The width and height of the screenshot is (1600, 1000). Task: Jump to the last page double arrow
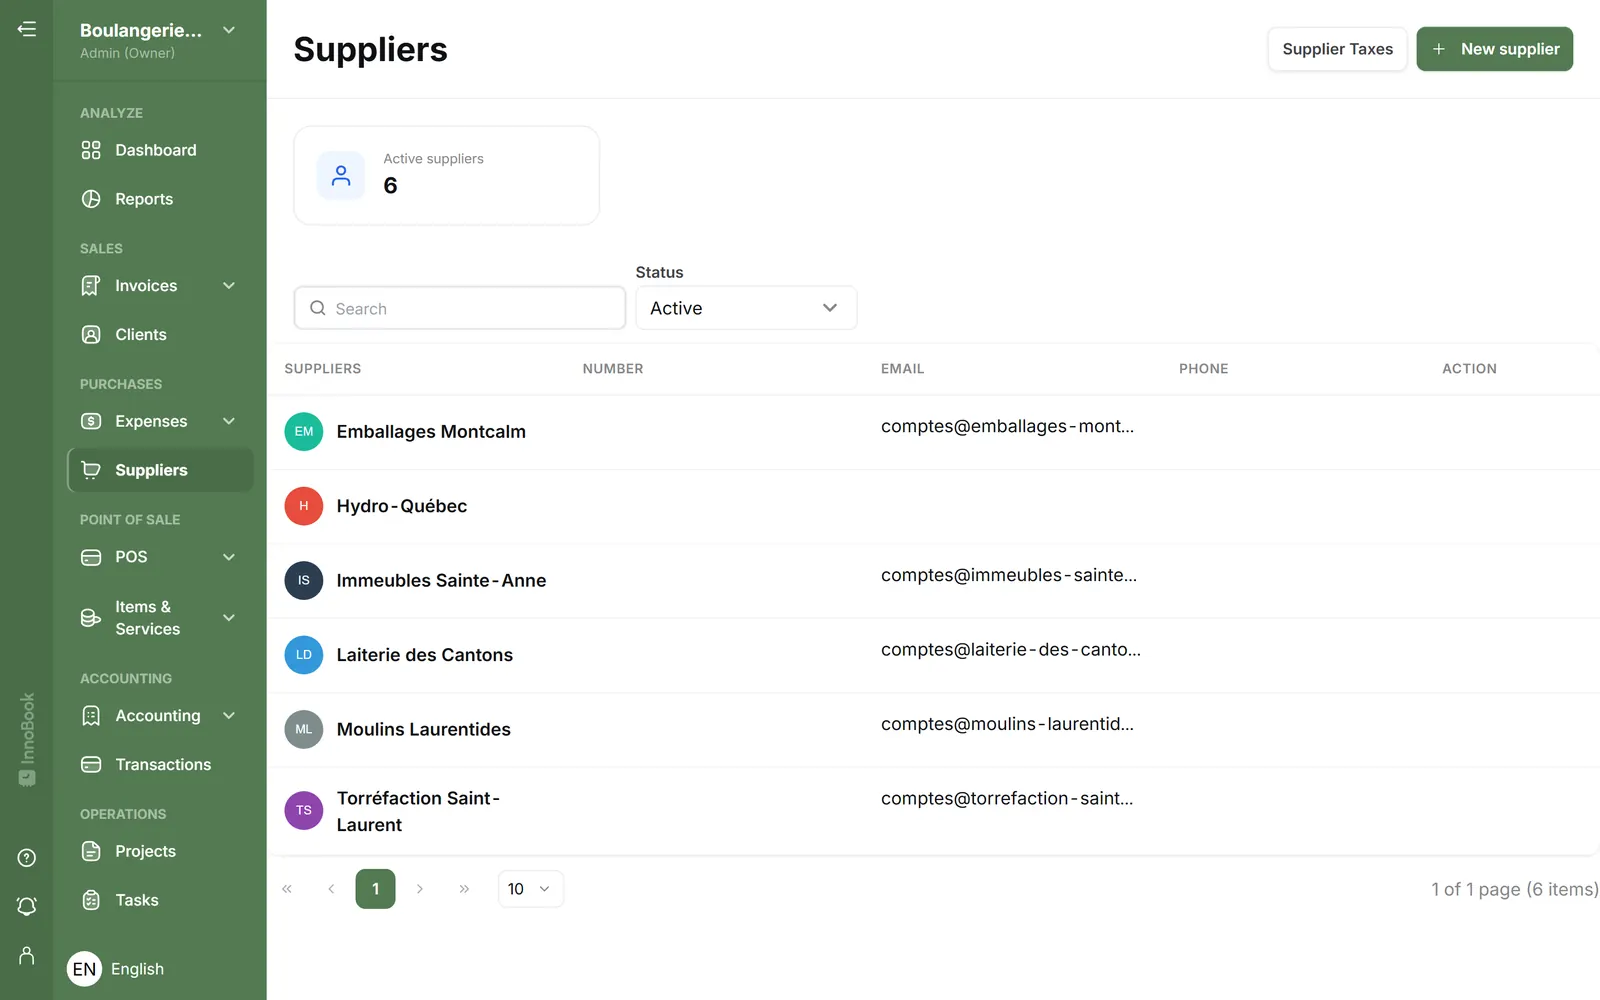(x=464, y=889)
